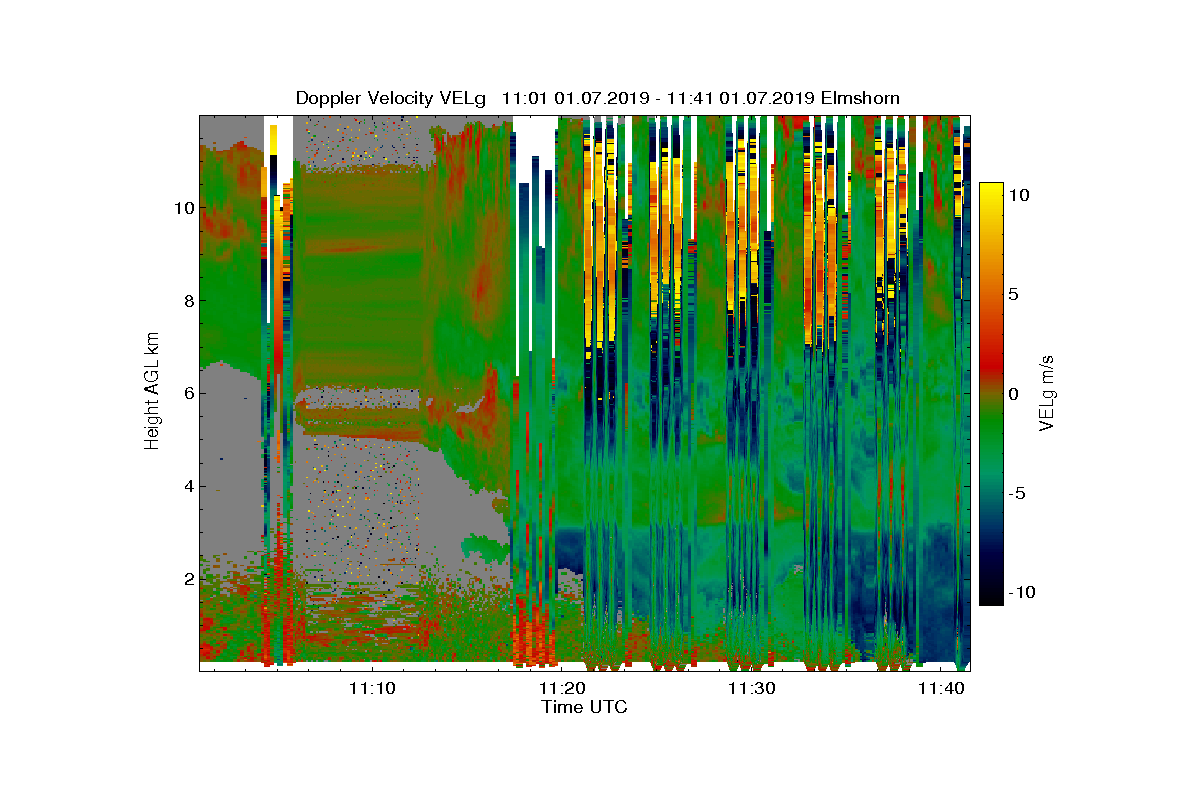Click the 11:20 time tick label
The height and width of the screenshot is (800, 1200).
coord(562,688)
